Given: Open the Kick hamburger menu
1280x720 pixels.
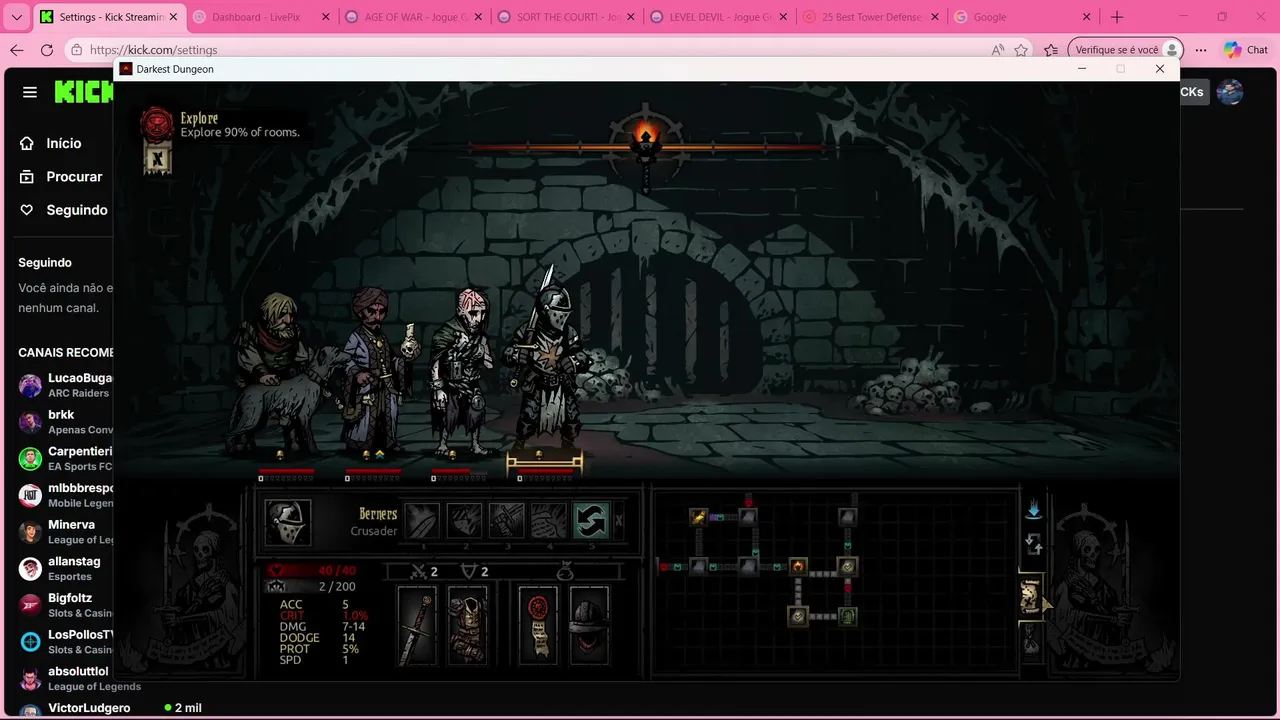Looking at the screenshot, I should 30,92.
